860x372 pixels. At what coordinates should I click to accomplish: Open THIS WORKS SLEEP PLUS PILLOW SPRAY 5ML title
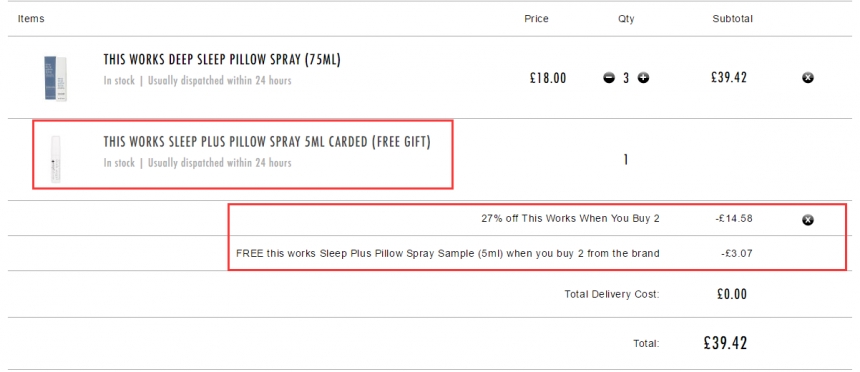267,142
